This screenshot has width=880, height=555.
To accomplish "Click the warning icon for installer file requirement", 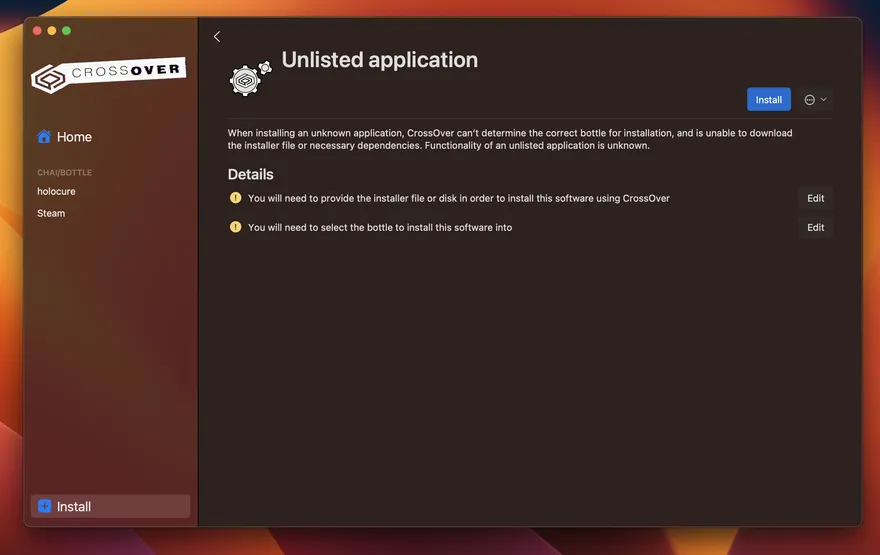I will tap(236, 198).
